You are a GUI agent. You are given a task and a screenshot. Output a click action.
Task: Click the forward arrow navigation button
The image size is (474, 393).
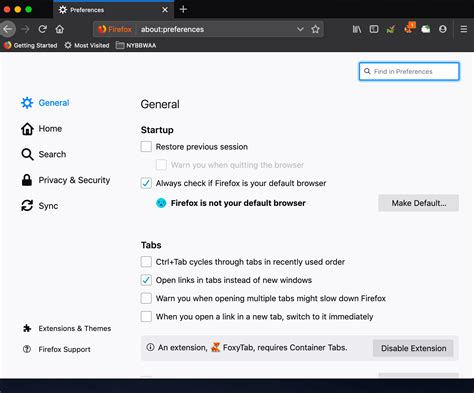[25, 29]
